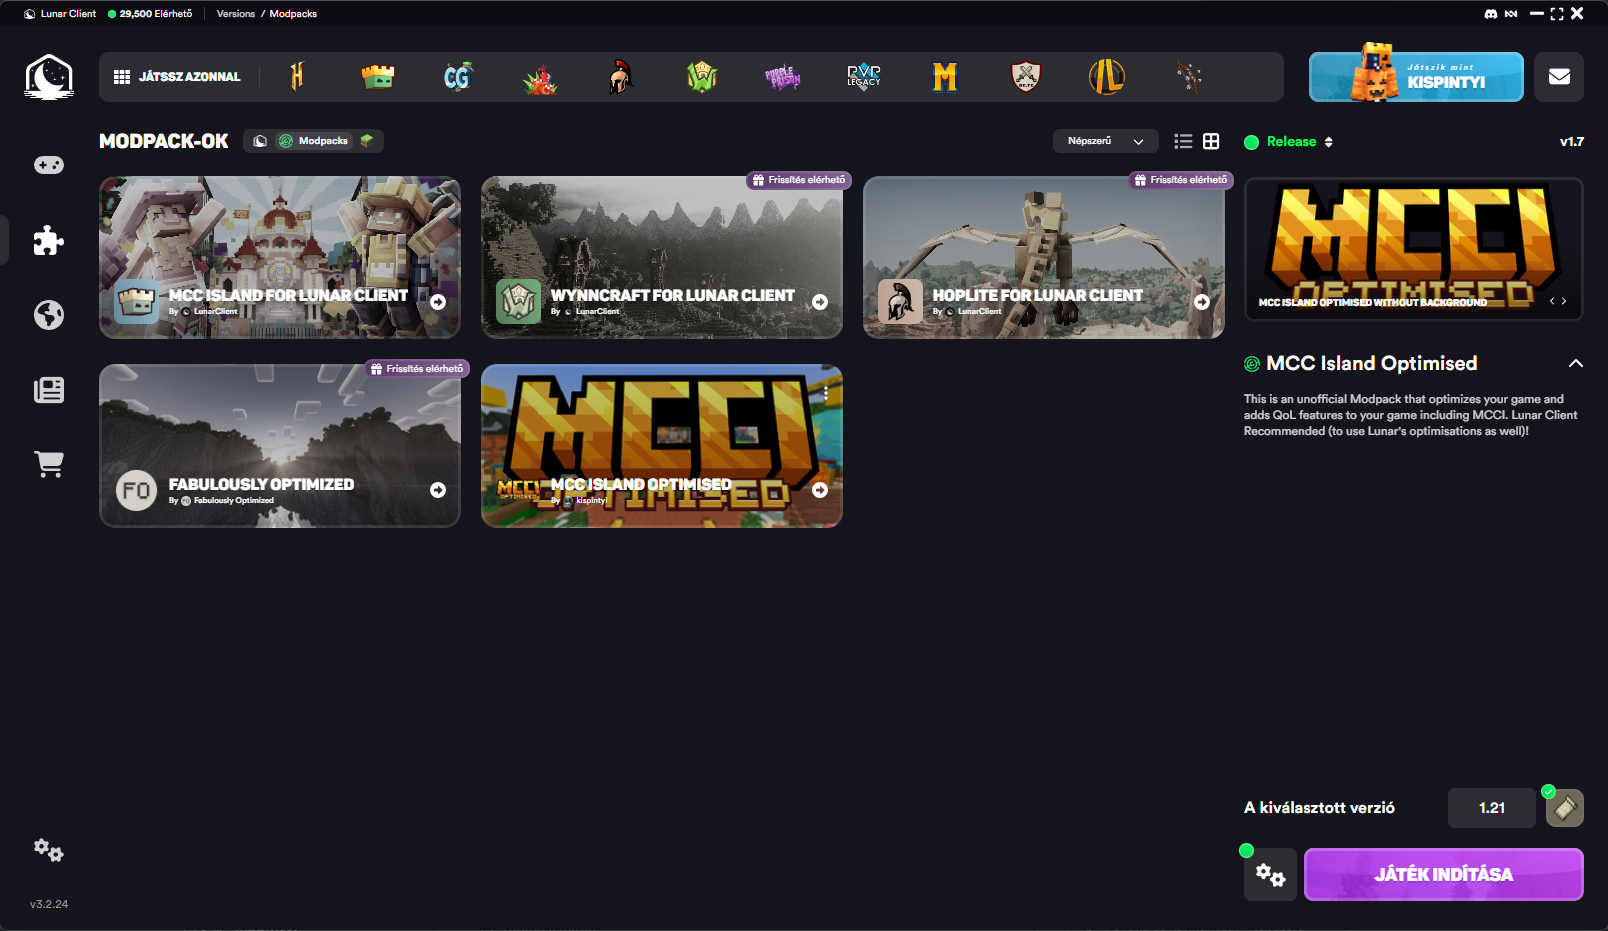This screenshot has height=931, width=1608.
Task: Open launch options gear beside the launch button
Action: [x=1270, y=875]
